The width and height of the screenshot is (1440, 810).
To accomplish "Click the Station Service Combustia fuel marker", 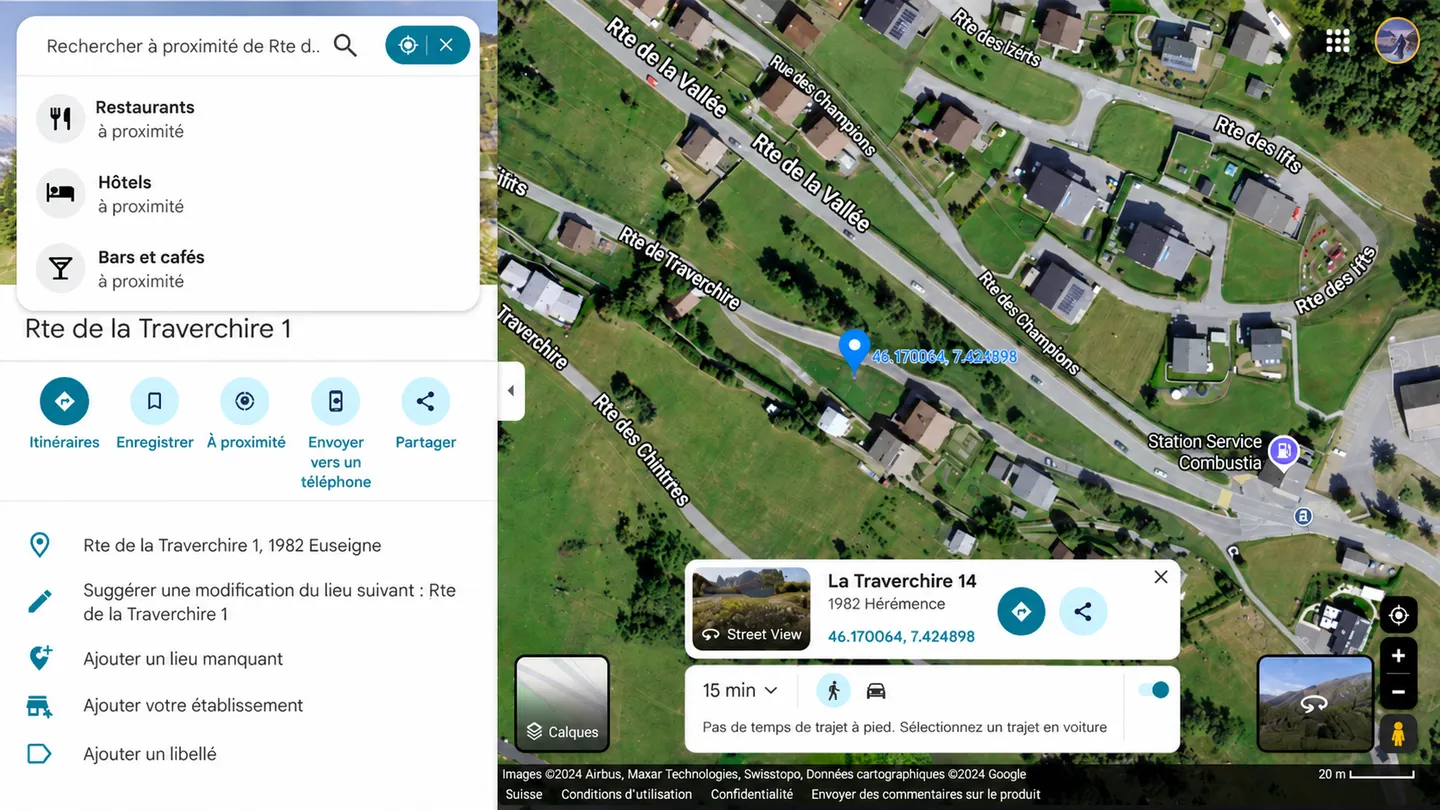I will pos(1283,451).
